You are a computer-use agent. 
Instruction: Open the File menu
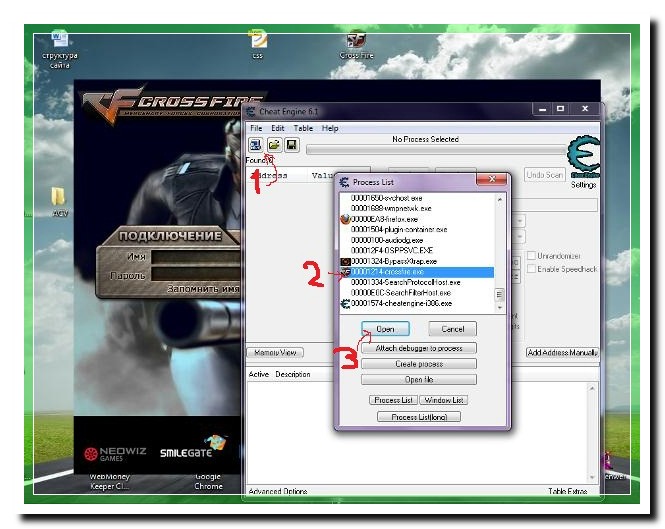click(x=256, y=128)
